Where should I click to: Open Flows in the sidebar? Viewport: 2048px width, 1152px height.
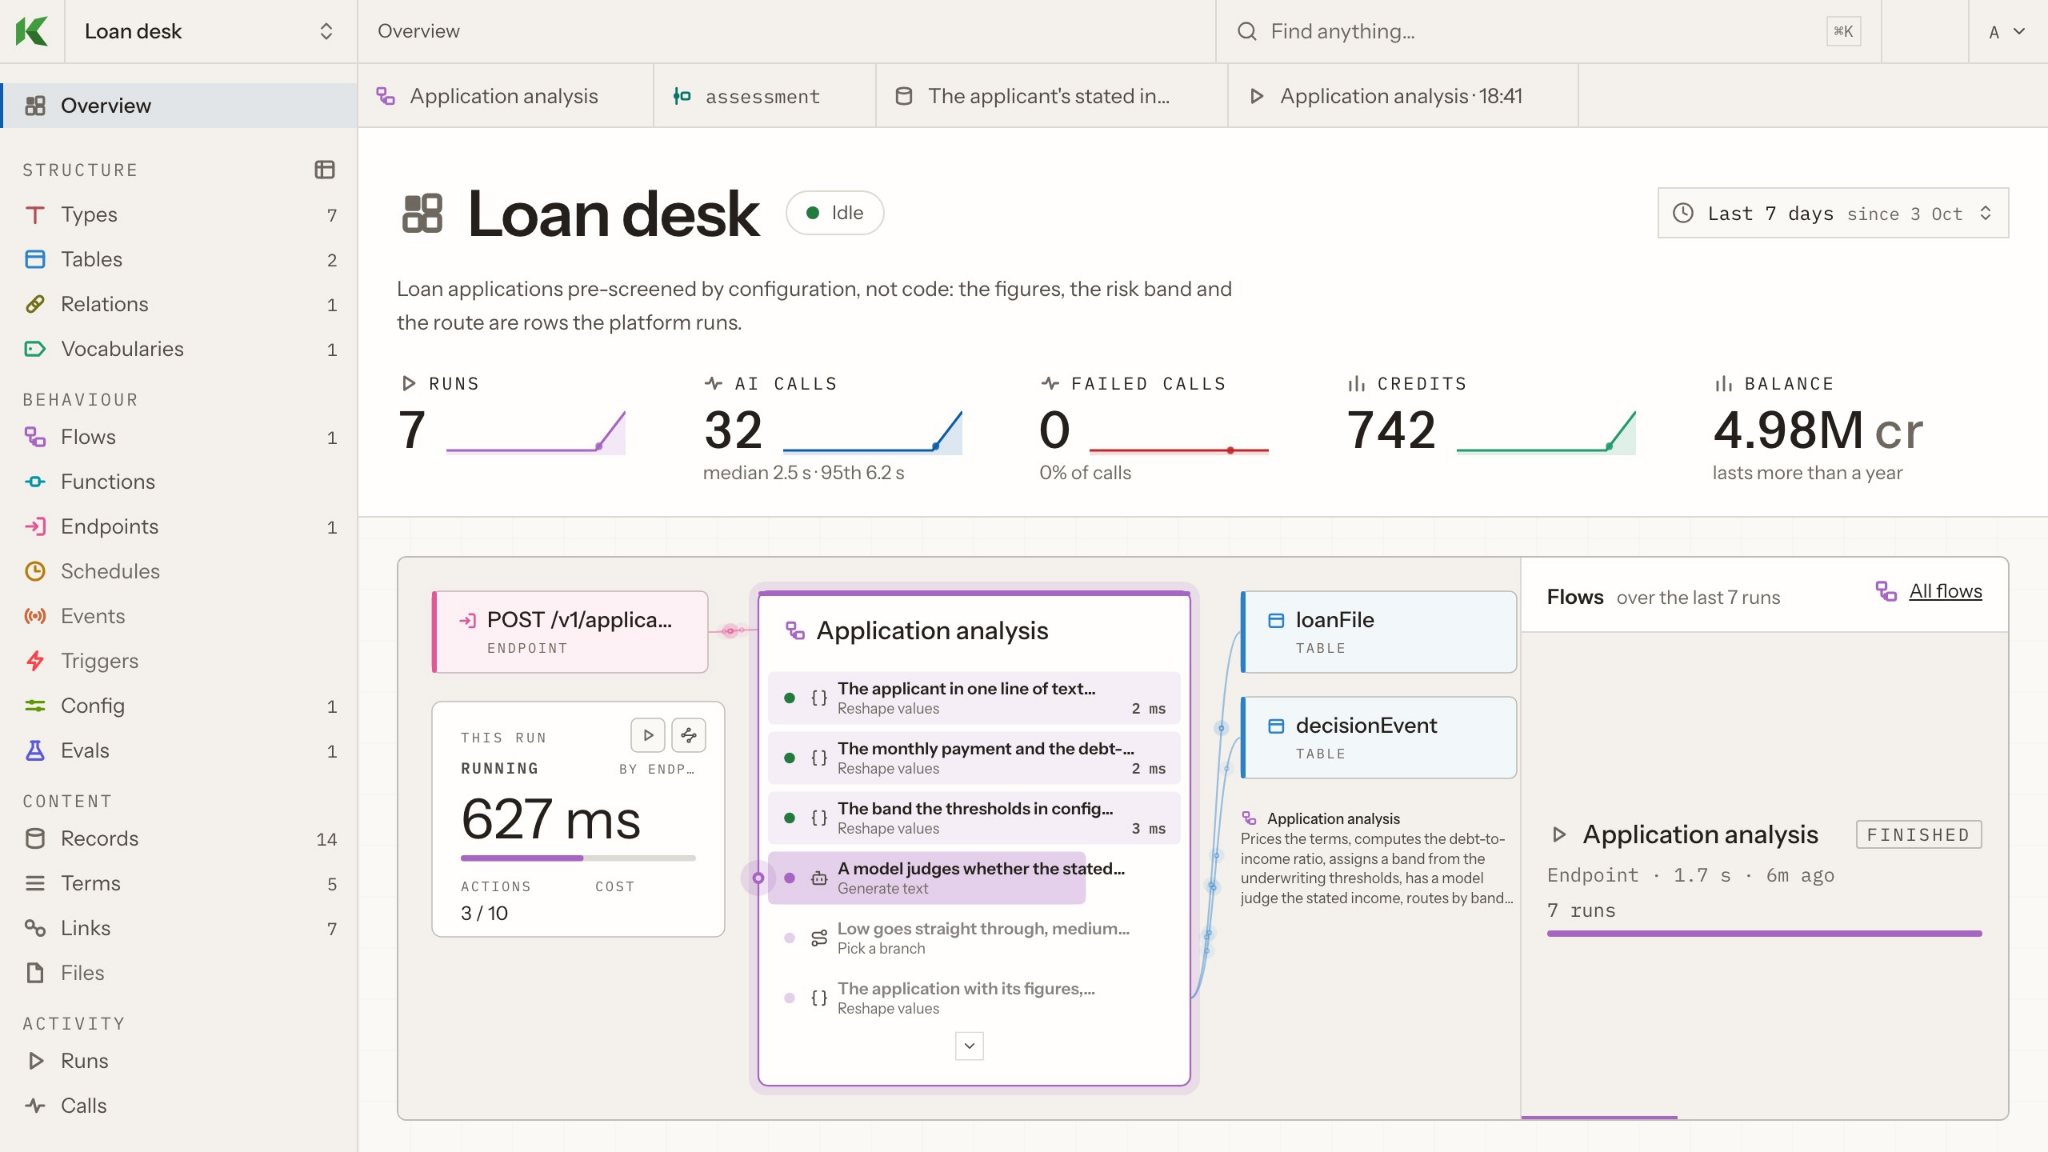(x=179, y=437)
